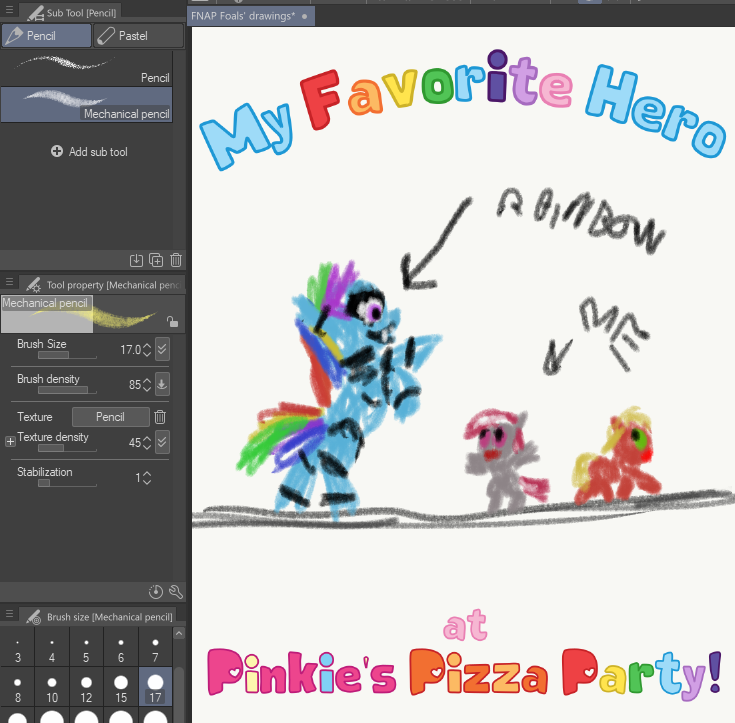Select brush size preset 8
The height and width of the screenshot is (723, 735).
click(x=17, y=687)
